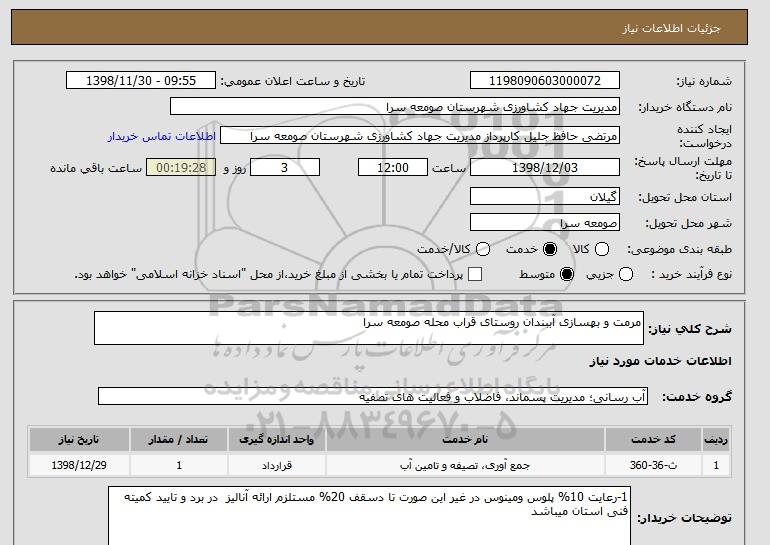This screenshot has width=770, height=545.
Task: Click the شرح کلی نیاز label
Action: [690, 329]
